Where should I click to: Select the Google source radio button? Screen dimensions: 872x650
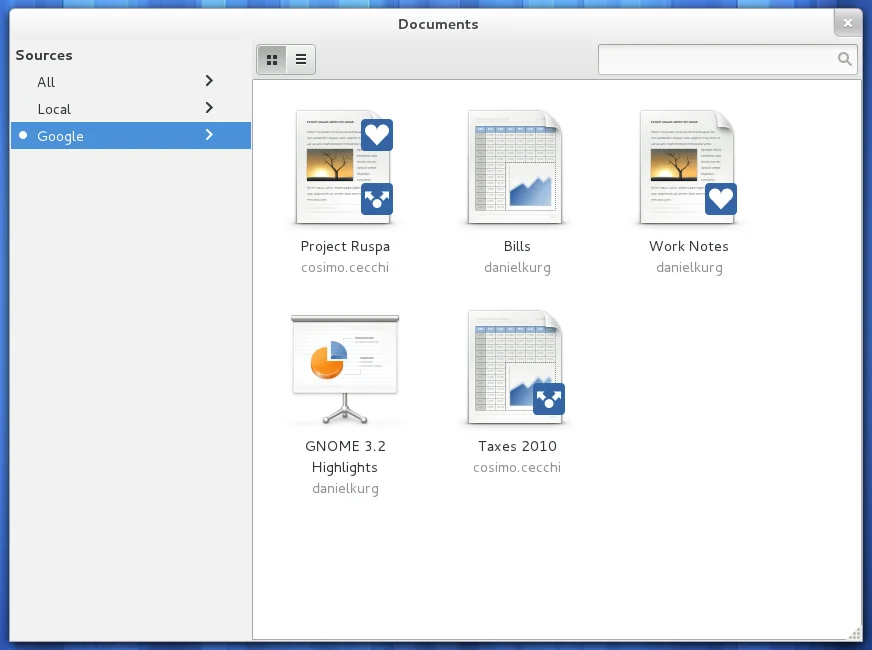pos(22,135)
